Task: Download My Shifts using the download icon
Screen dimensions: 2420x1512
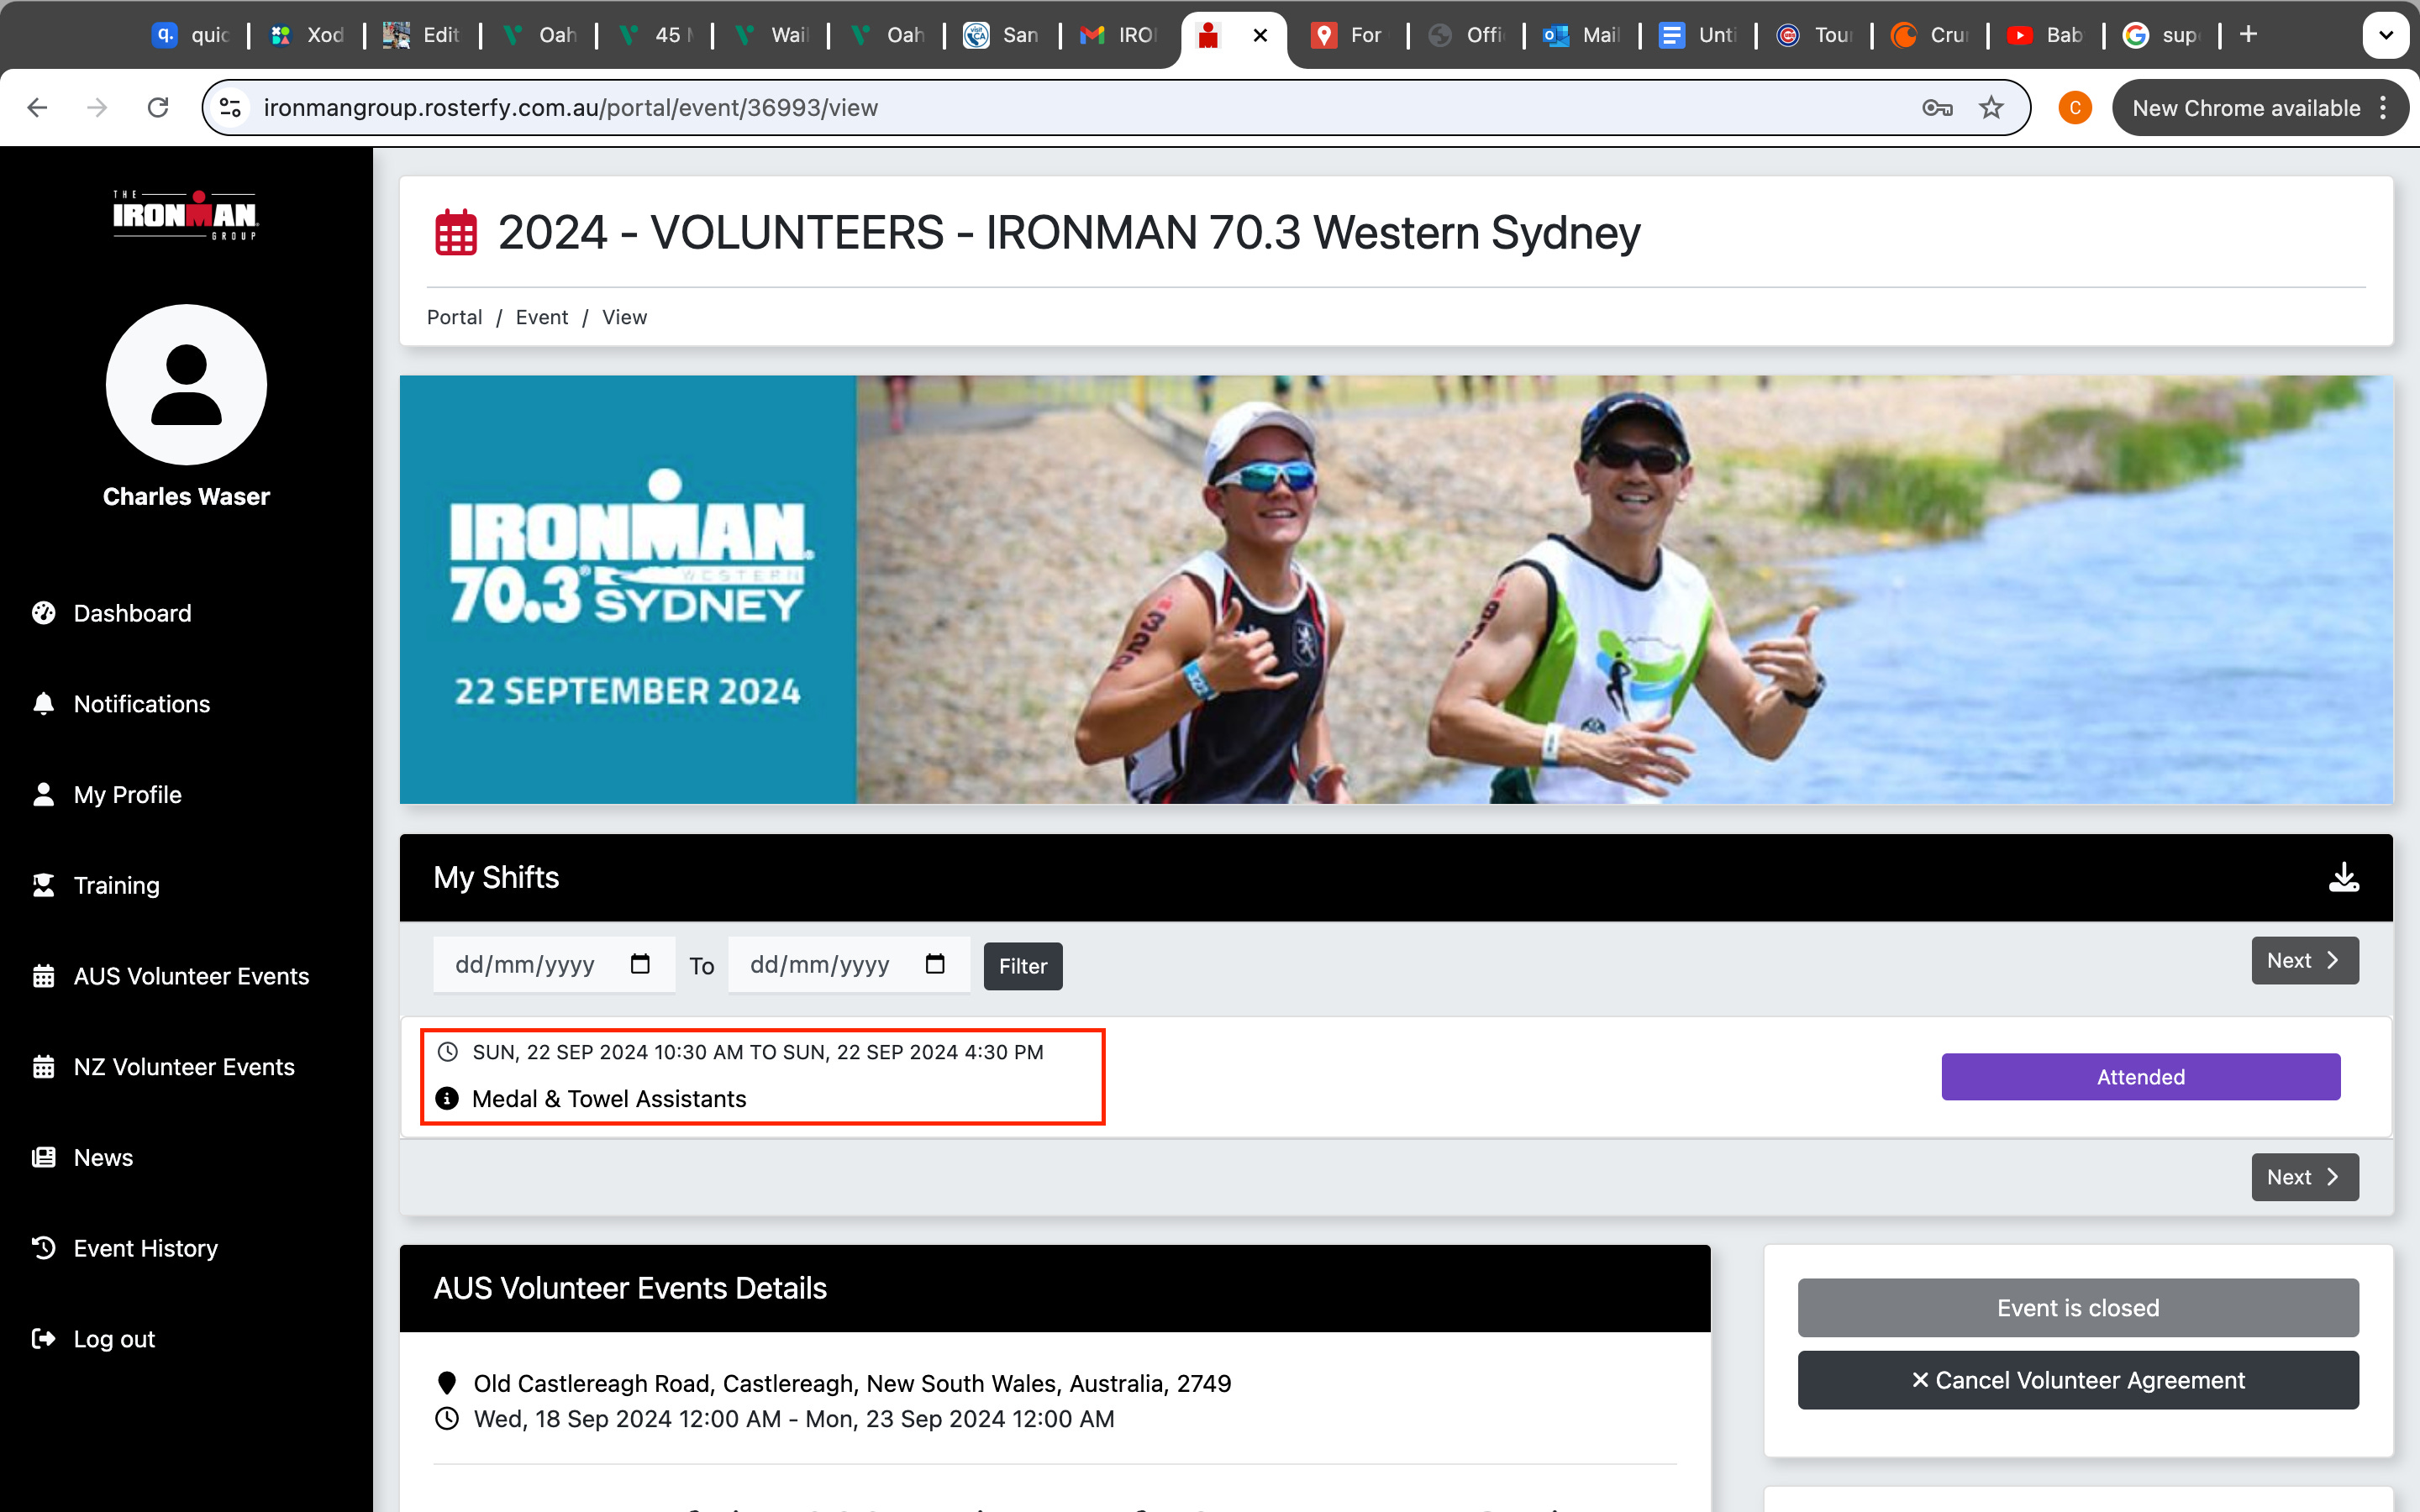Action: click(2343, 877)
